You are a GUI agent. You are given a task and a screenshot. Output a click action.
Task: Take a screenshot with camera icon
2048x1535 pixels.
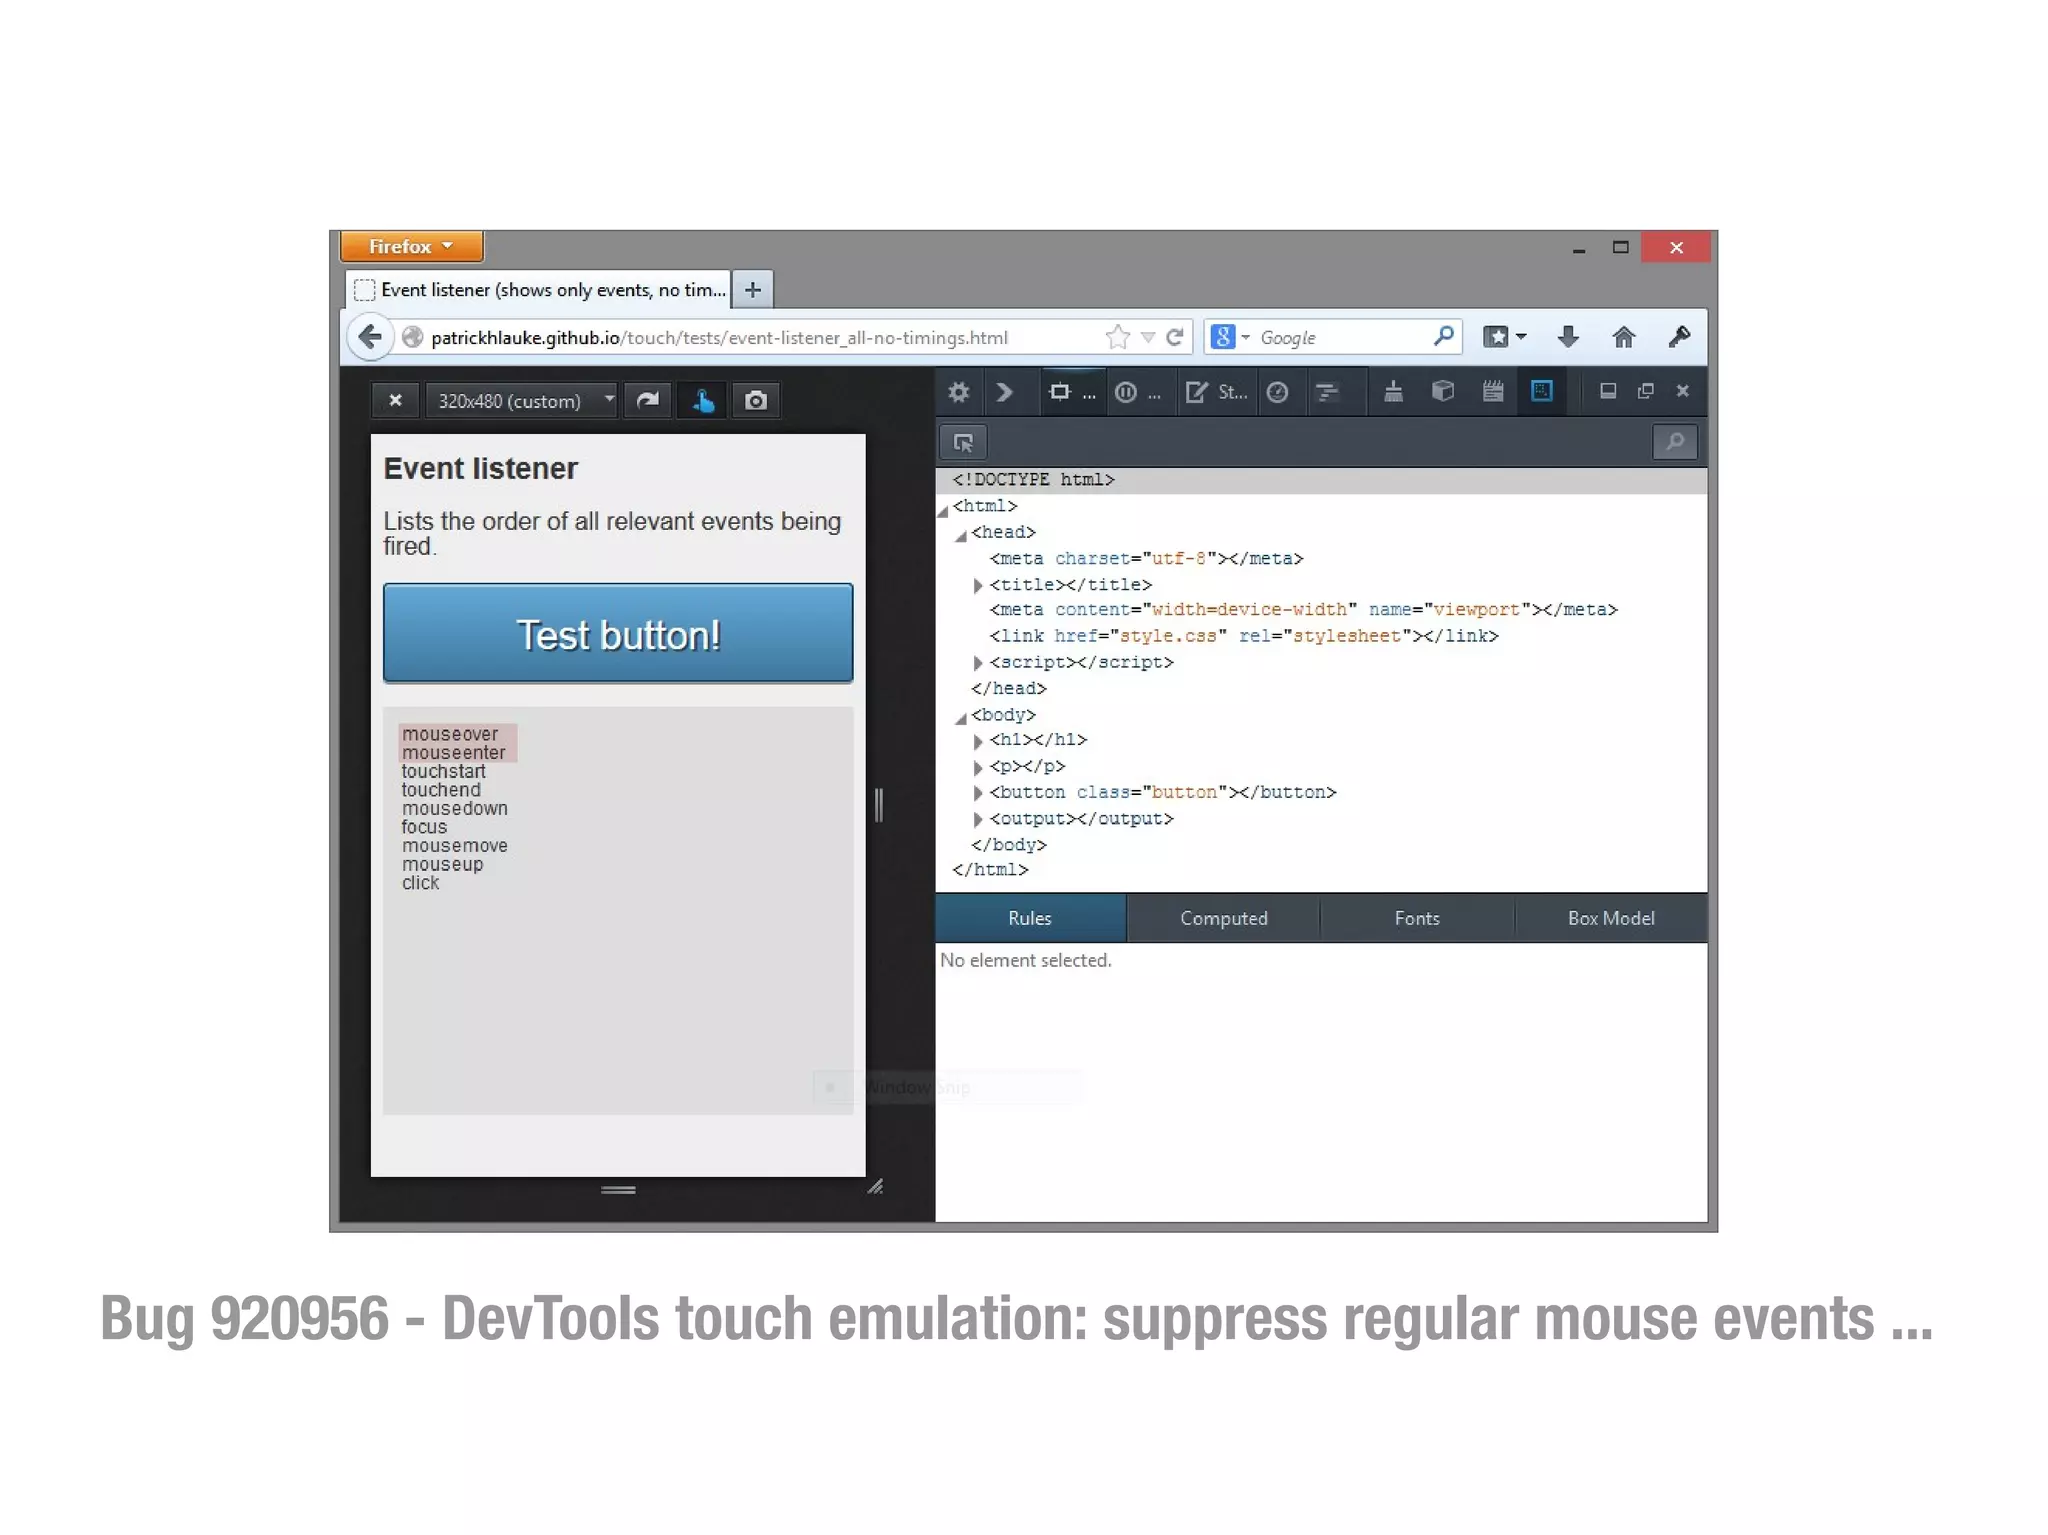pos(756,401)
